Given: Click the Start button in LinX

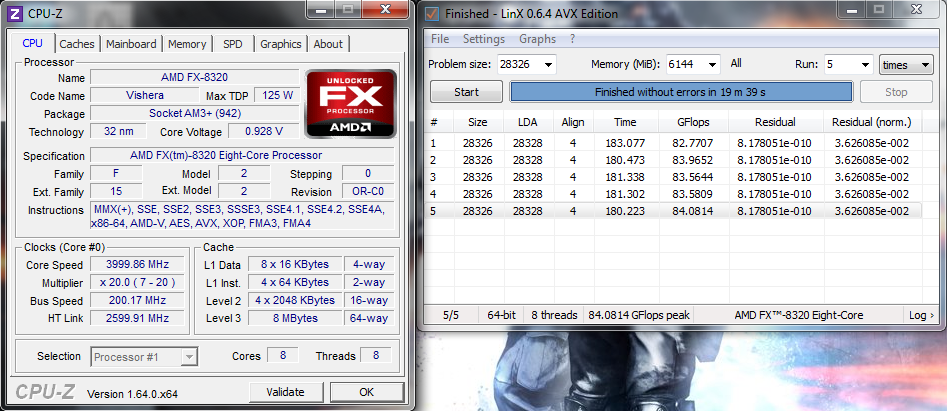Looking at the screenshot, I should (x=466, y=92).
